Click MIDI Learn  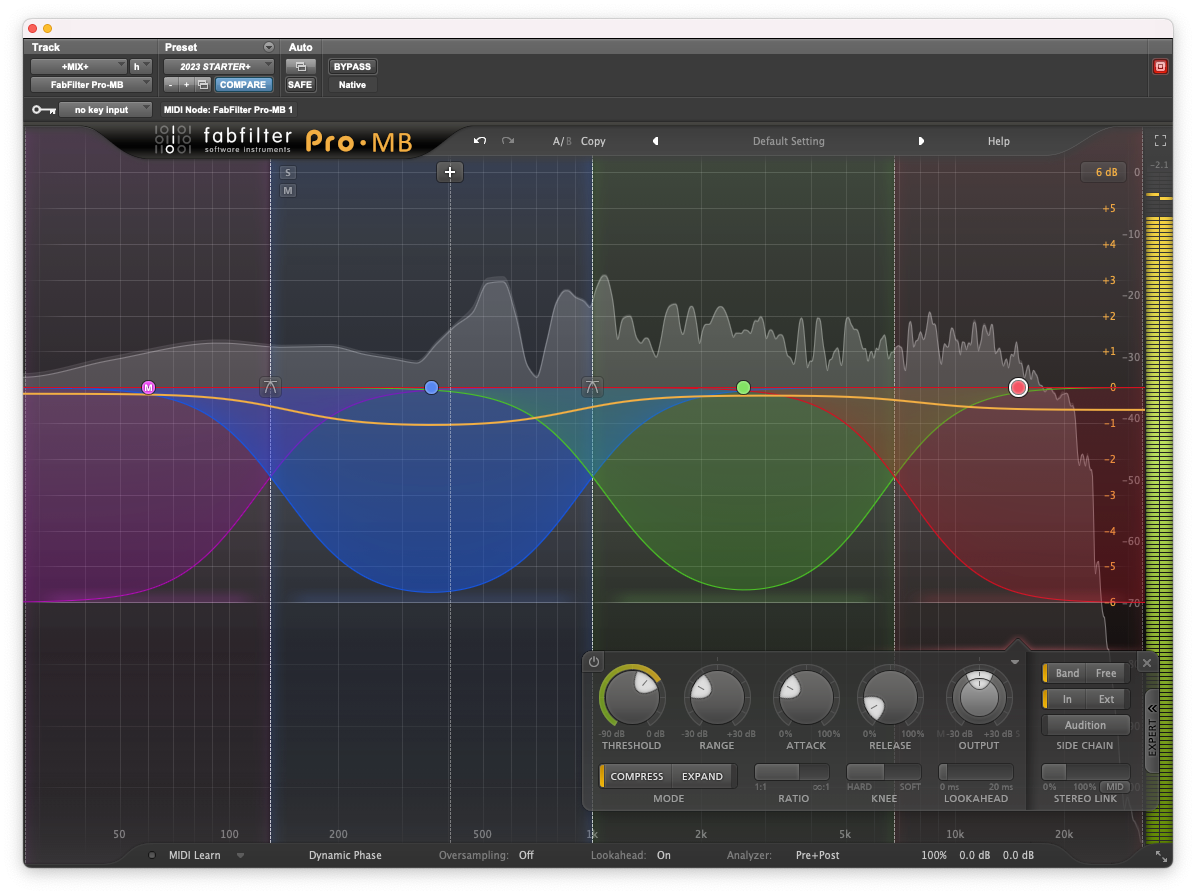[x=195, y=855]
